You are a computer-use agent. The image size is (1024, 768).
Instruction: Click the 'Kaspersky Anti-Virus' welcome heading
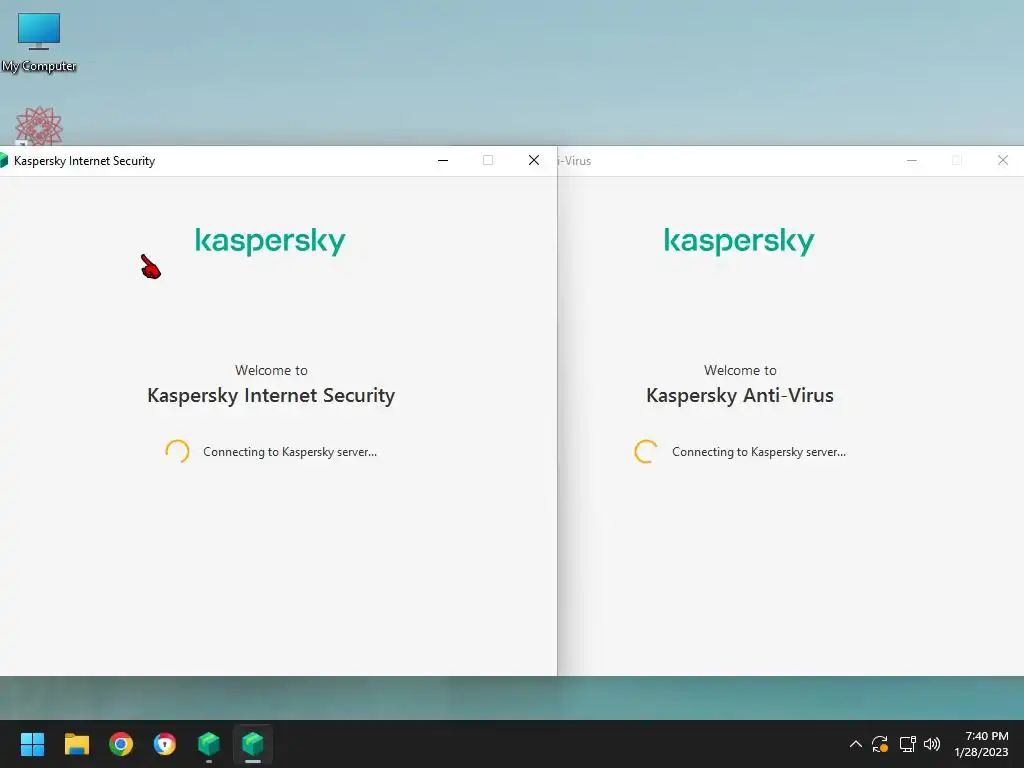(x=740, y=396)
